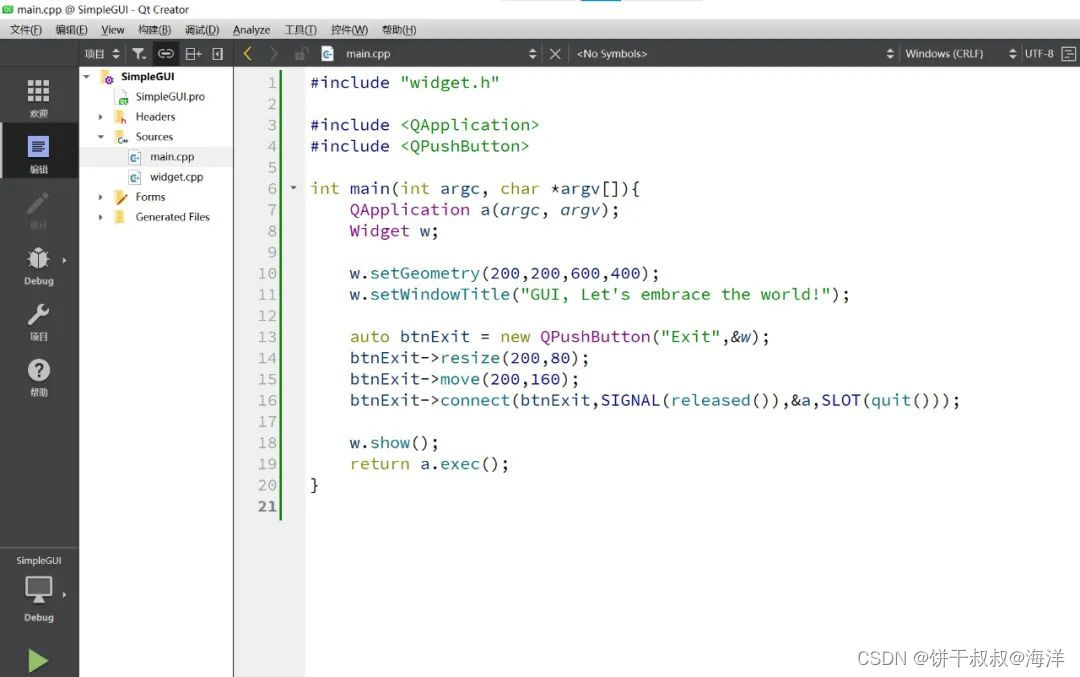The height and width of the screenshot is (677, 1080).
Task: Open the Analyze menu
Action: click(x=251, y=30)
